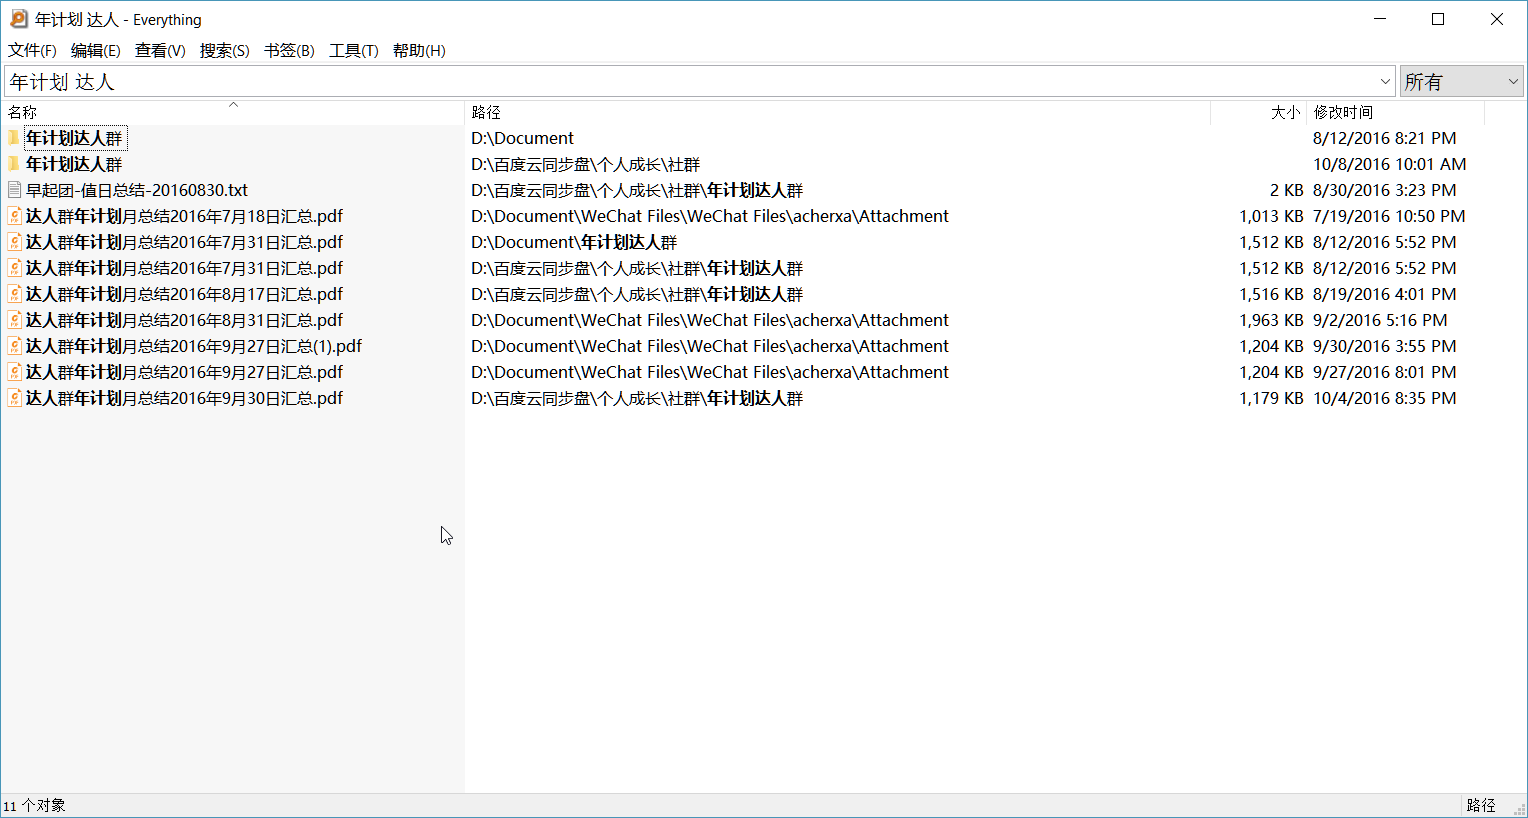Click the date 9/2/2016 5:16 PM
Image resolution: width=1528 pixels, height=818 pixels.
pos(1380,320)
